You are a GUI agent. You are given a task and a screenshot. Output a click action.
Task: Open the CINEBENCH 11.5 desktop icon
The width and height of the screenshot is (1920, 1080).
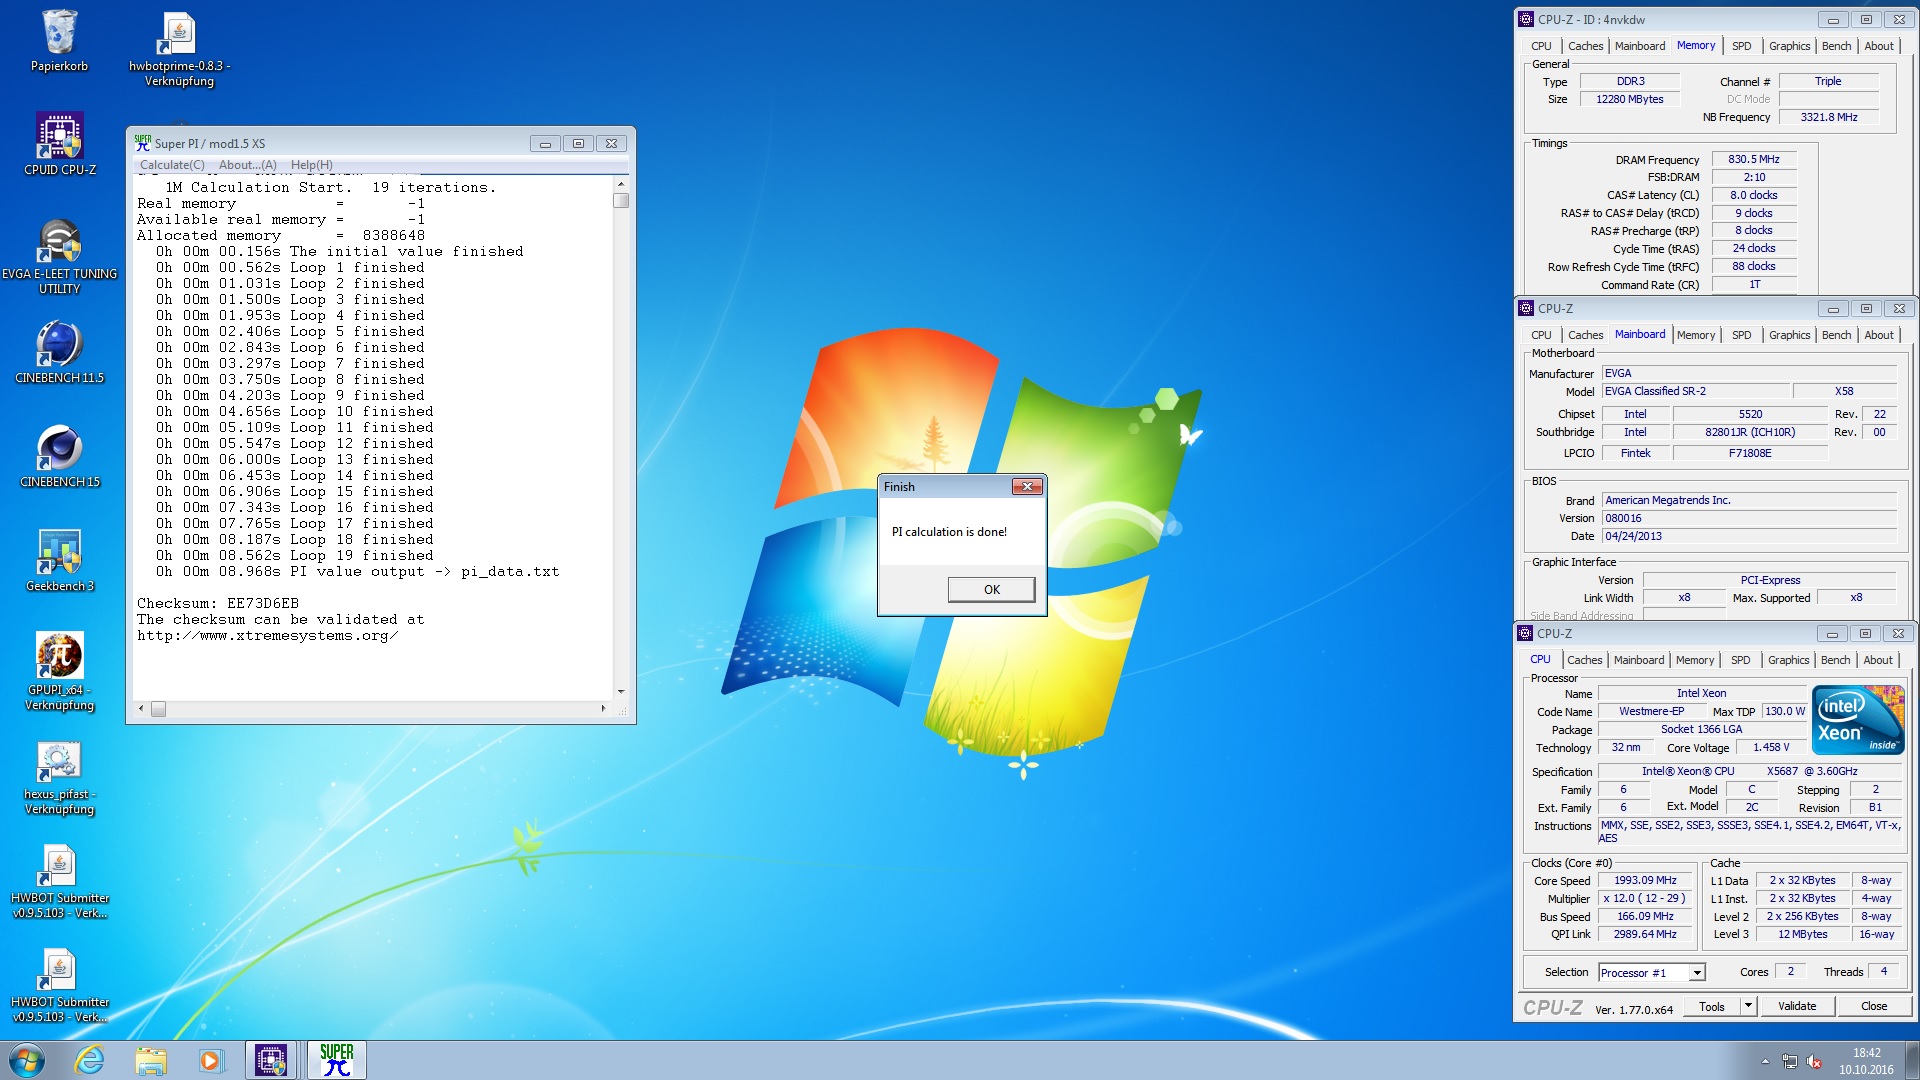(x=59, y=352)
